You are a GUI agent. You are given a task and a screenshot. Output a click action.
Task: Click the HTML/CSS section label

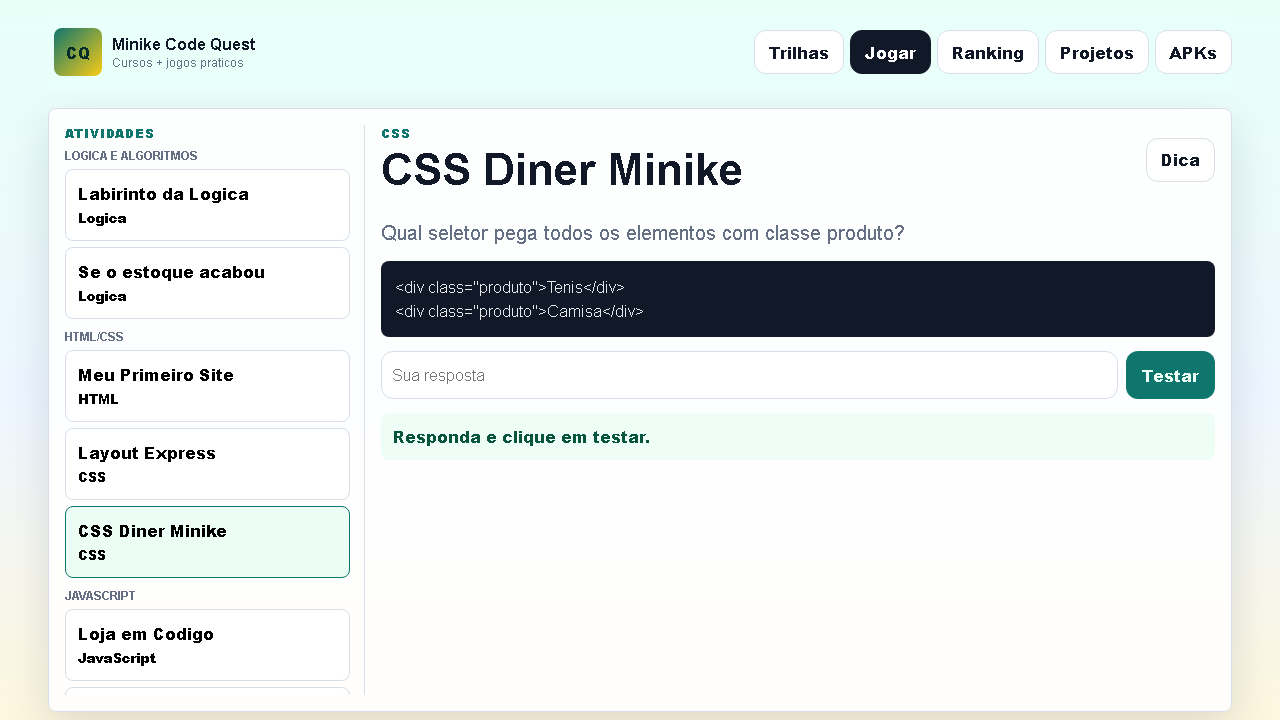click(x=94, y=337)
